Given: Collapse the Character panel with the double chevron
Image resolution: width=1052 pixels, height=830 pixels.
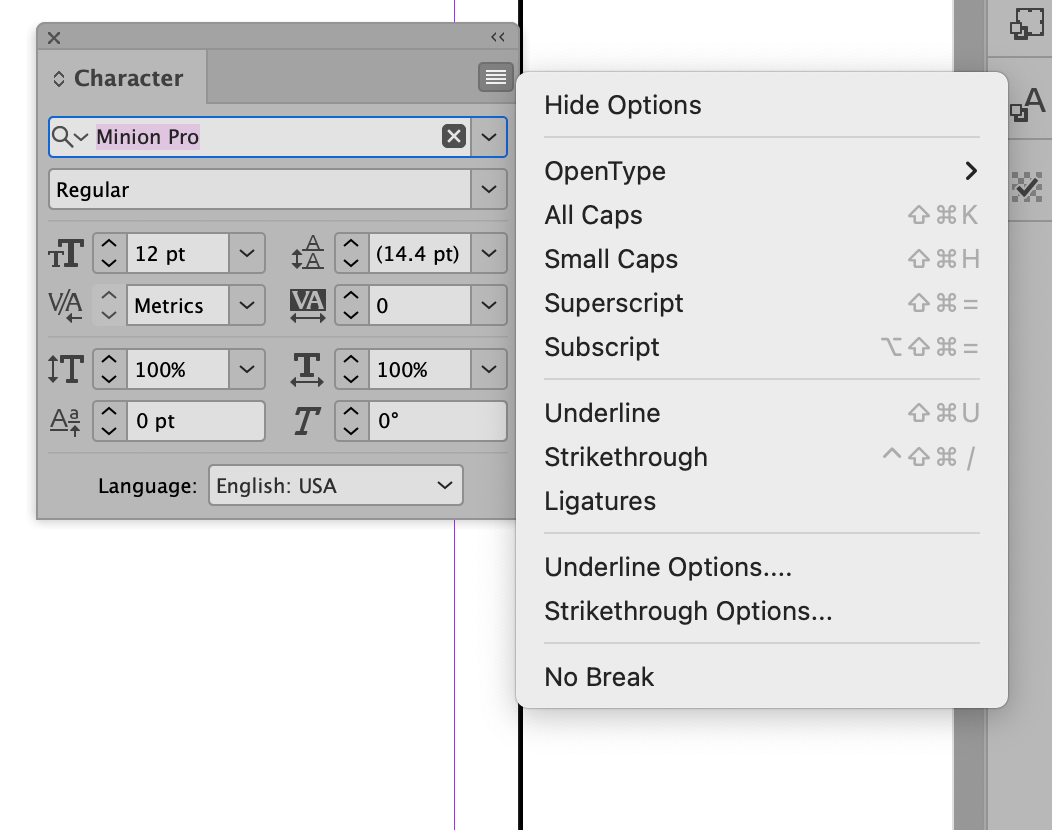Looking at the screenshot, I should [x=497, y=36].
